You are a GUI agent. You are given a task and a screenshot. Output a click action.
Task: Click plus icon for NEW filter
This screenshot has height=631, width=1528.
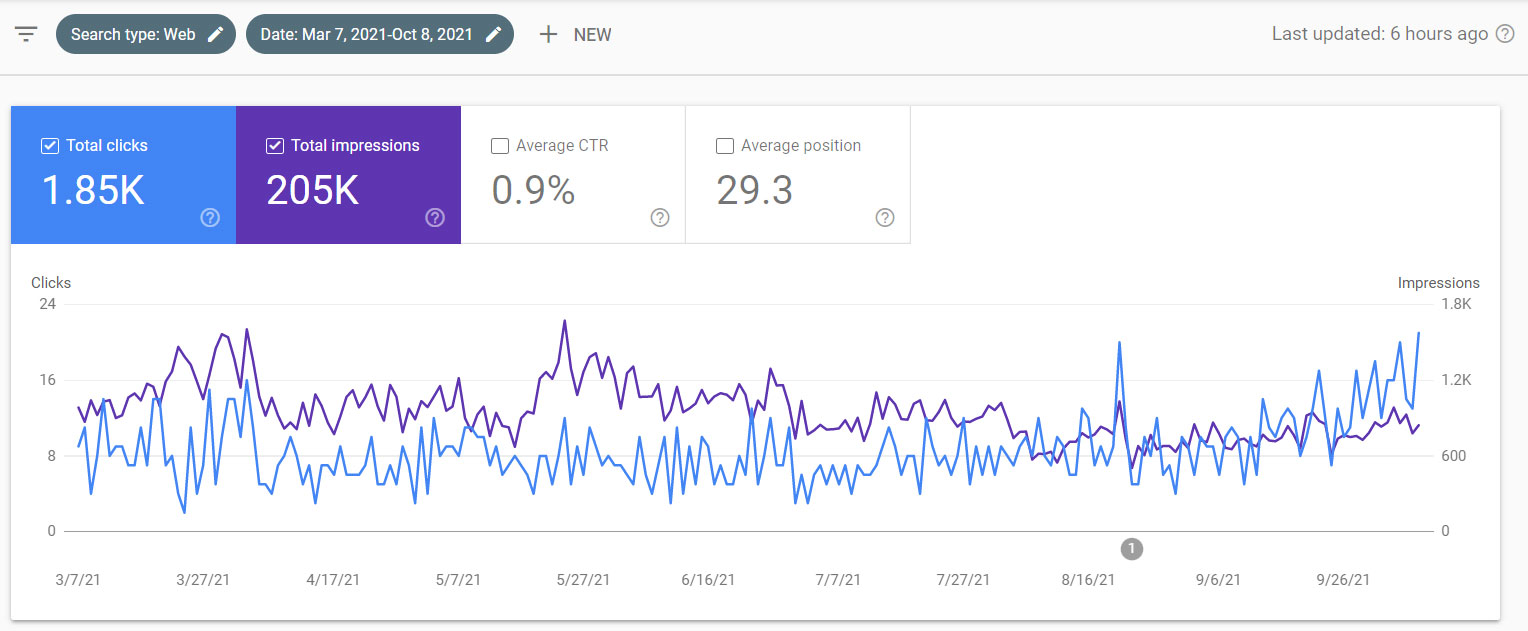pyautogui.click(x=548, y=34)
